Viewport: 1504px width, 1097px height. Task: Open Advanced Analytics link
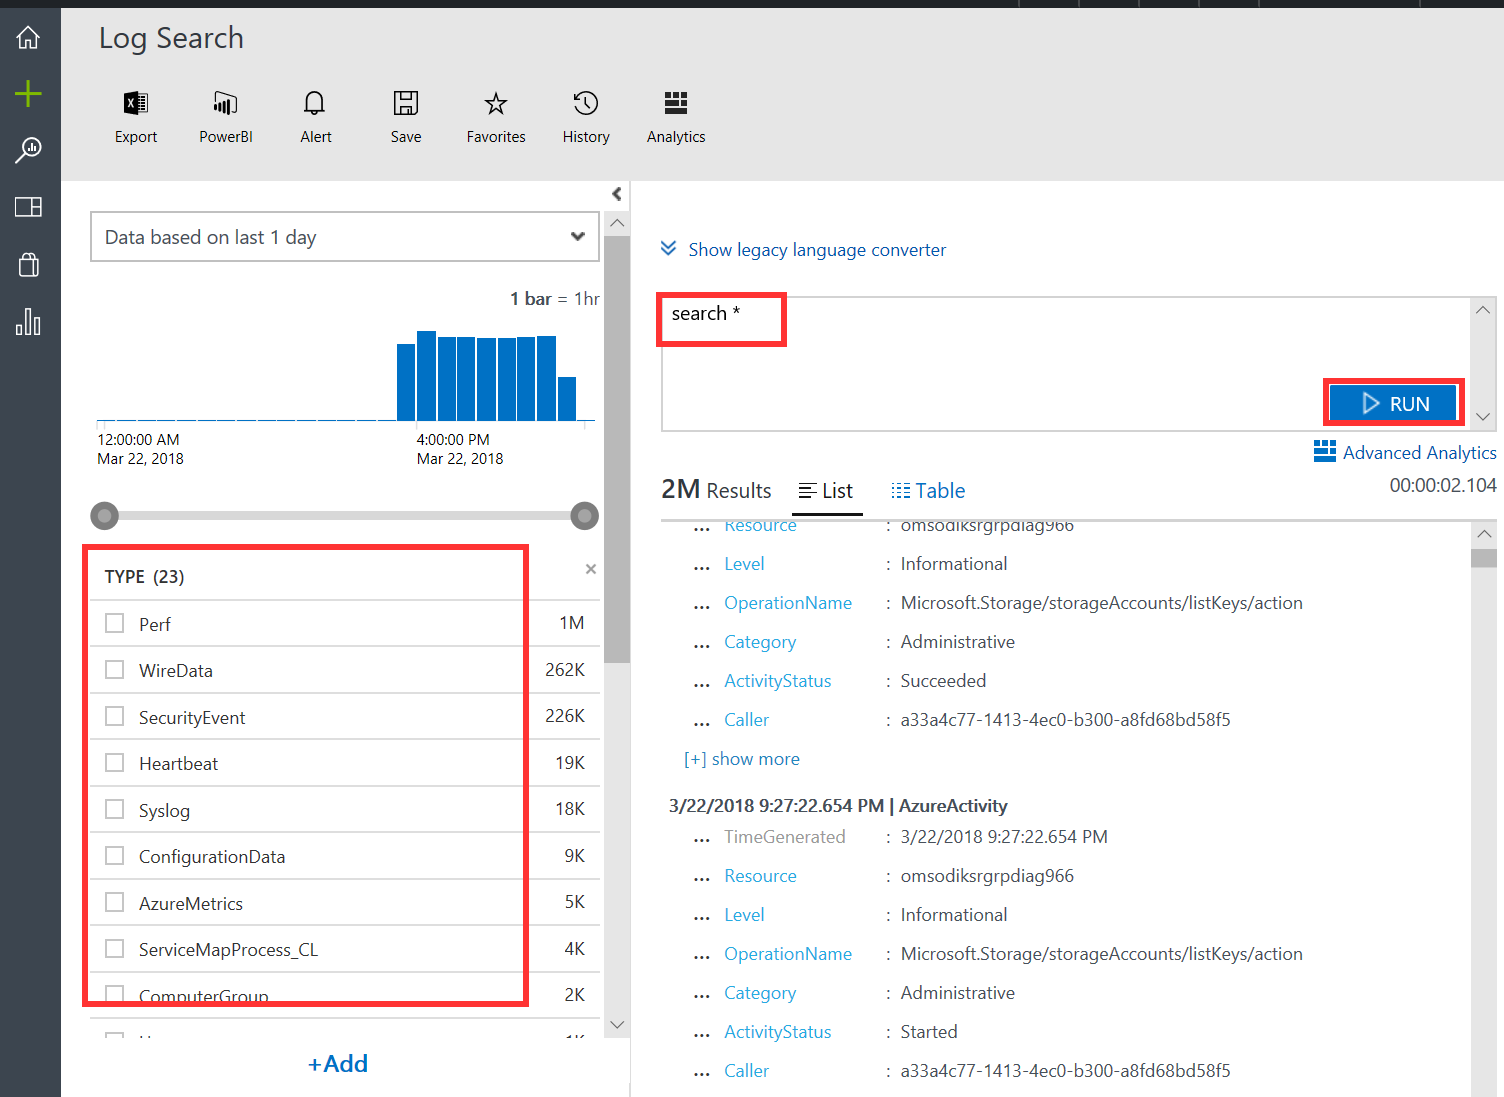coord(1405,452)
